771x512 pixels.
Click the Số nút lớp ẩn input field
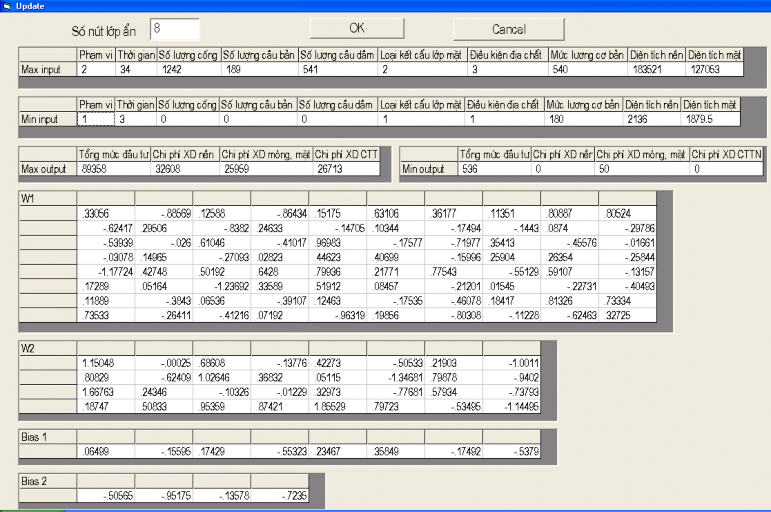tap(175, 29)
